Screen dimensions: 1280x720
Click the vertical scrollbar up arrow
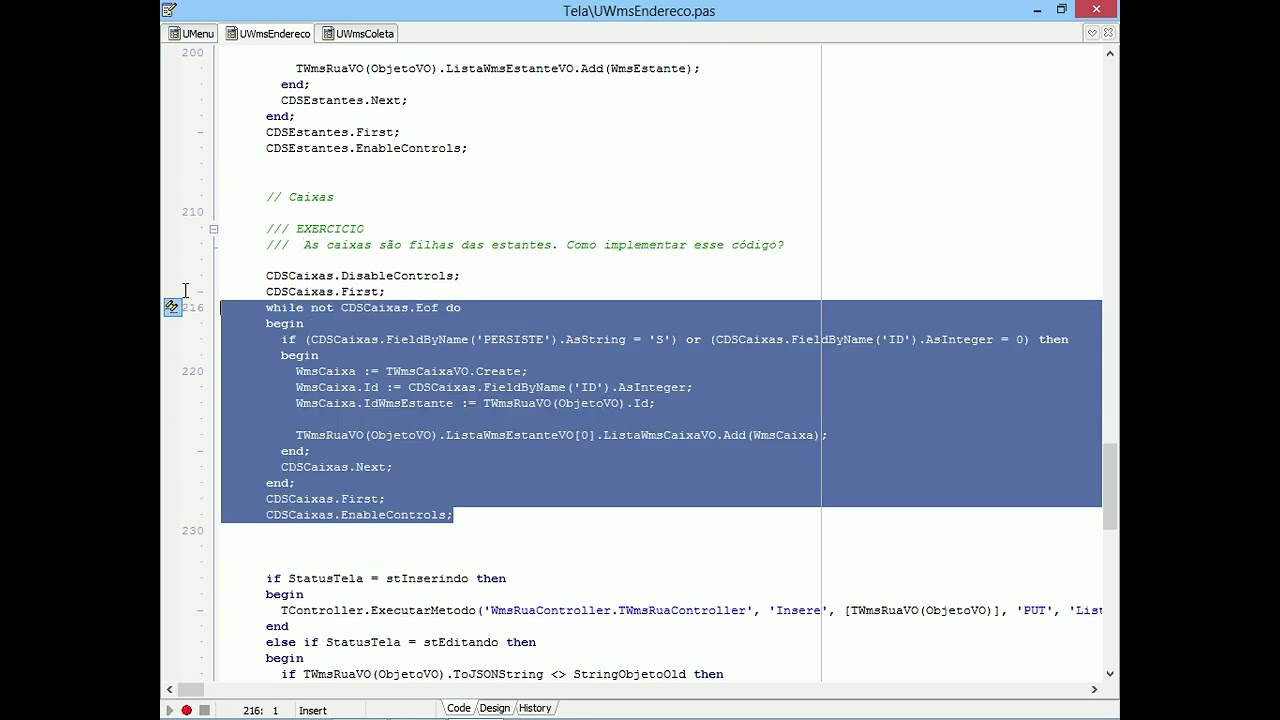tap(1110, 54)
